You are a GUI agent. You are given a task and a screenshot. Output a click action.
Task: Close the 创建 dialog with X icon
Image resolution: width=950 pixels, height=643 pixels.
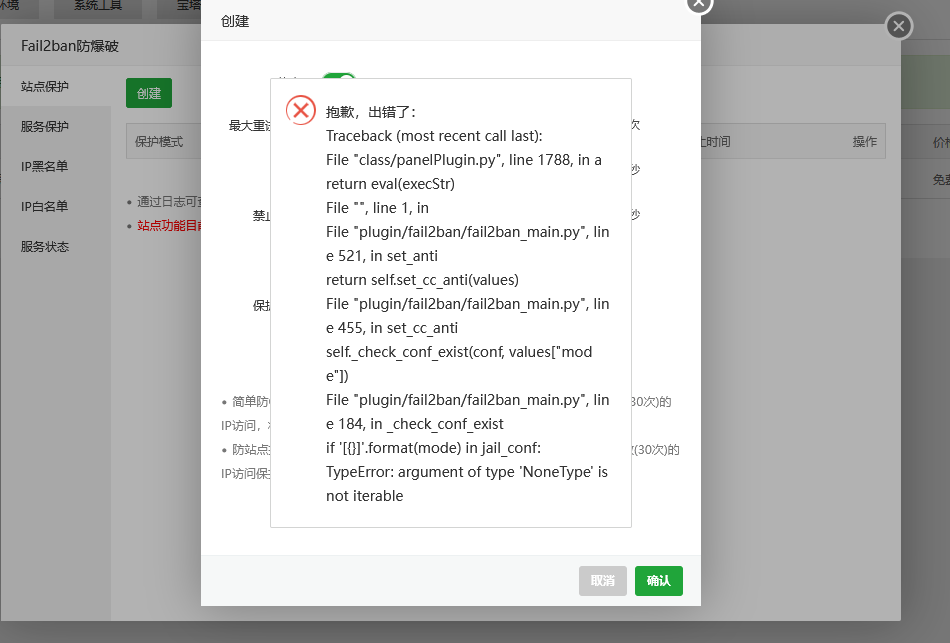click(x=699, y=4)
